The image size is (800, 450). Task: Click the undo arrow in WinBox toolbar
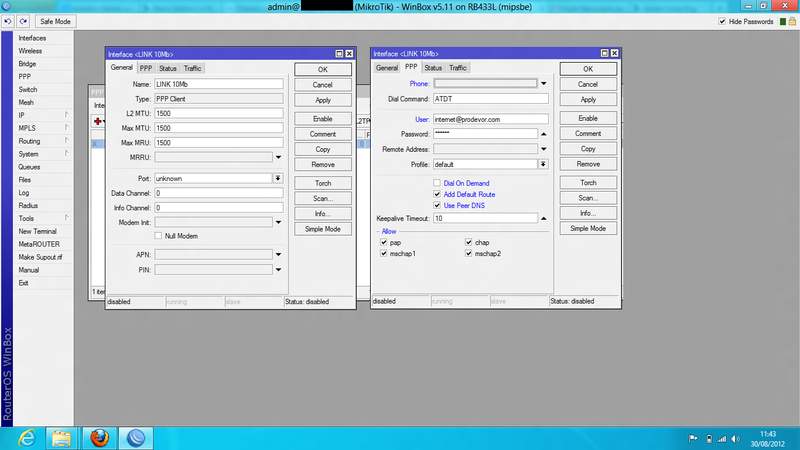[8, 21]
